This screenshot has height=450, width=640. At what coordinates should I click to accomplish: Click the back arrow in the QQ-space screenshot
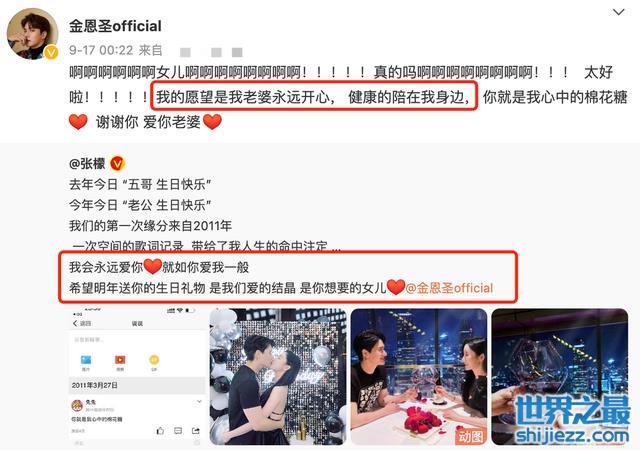75,323
